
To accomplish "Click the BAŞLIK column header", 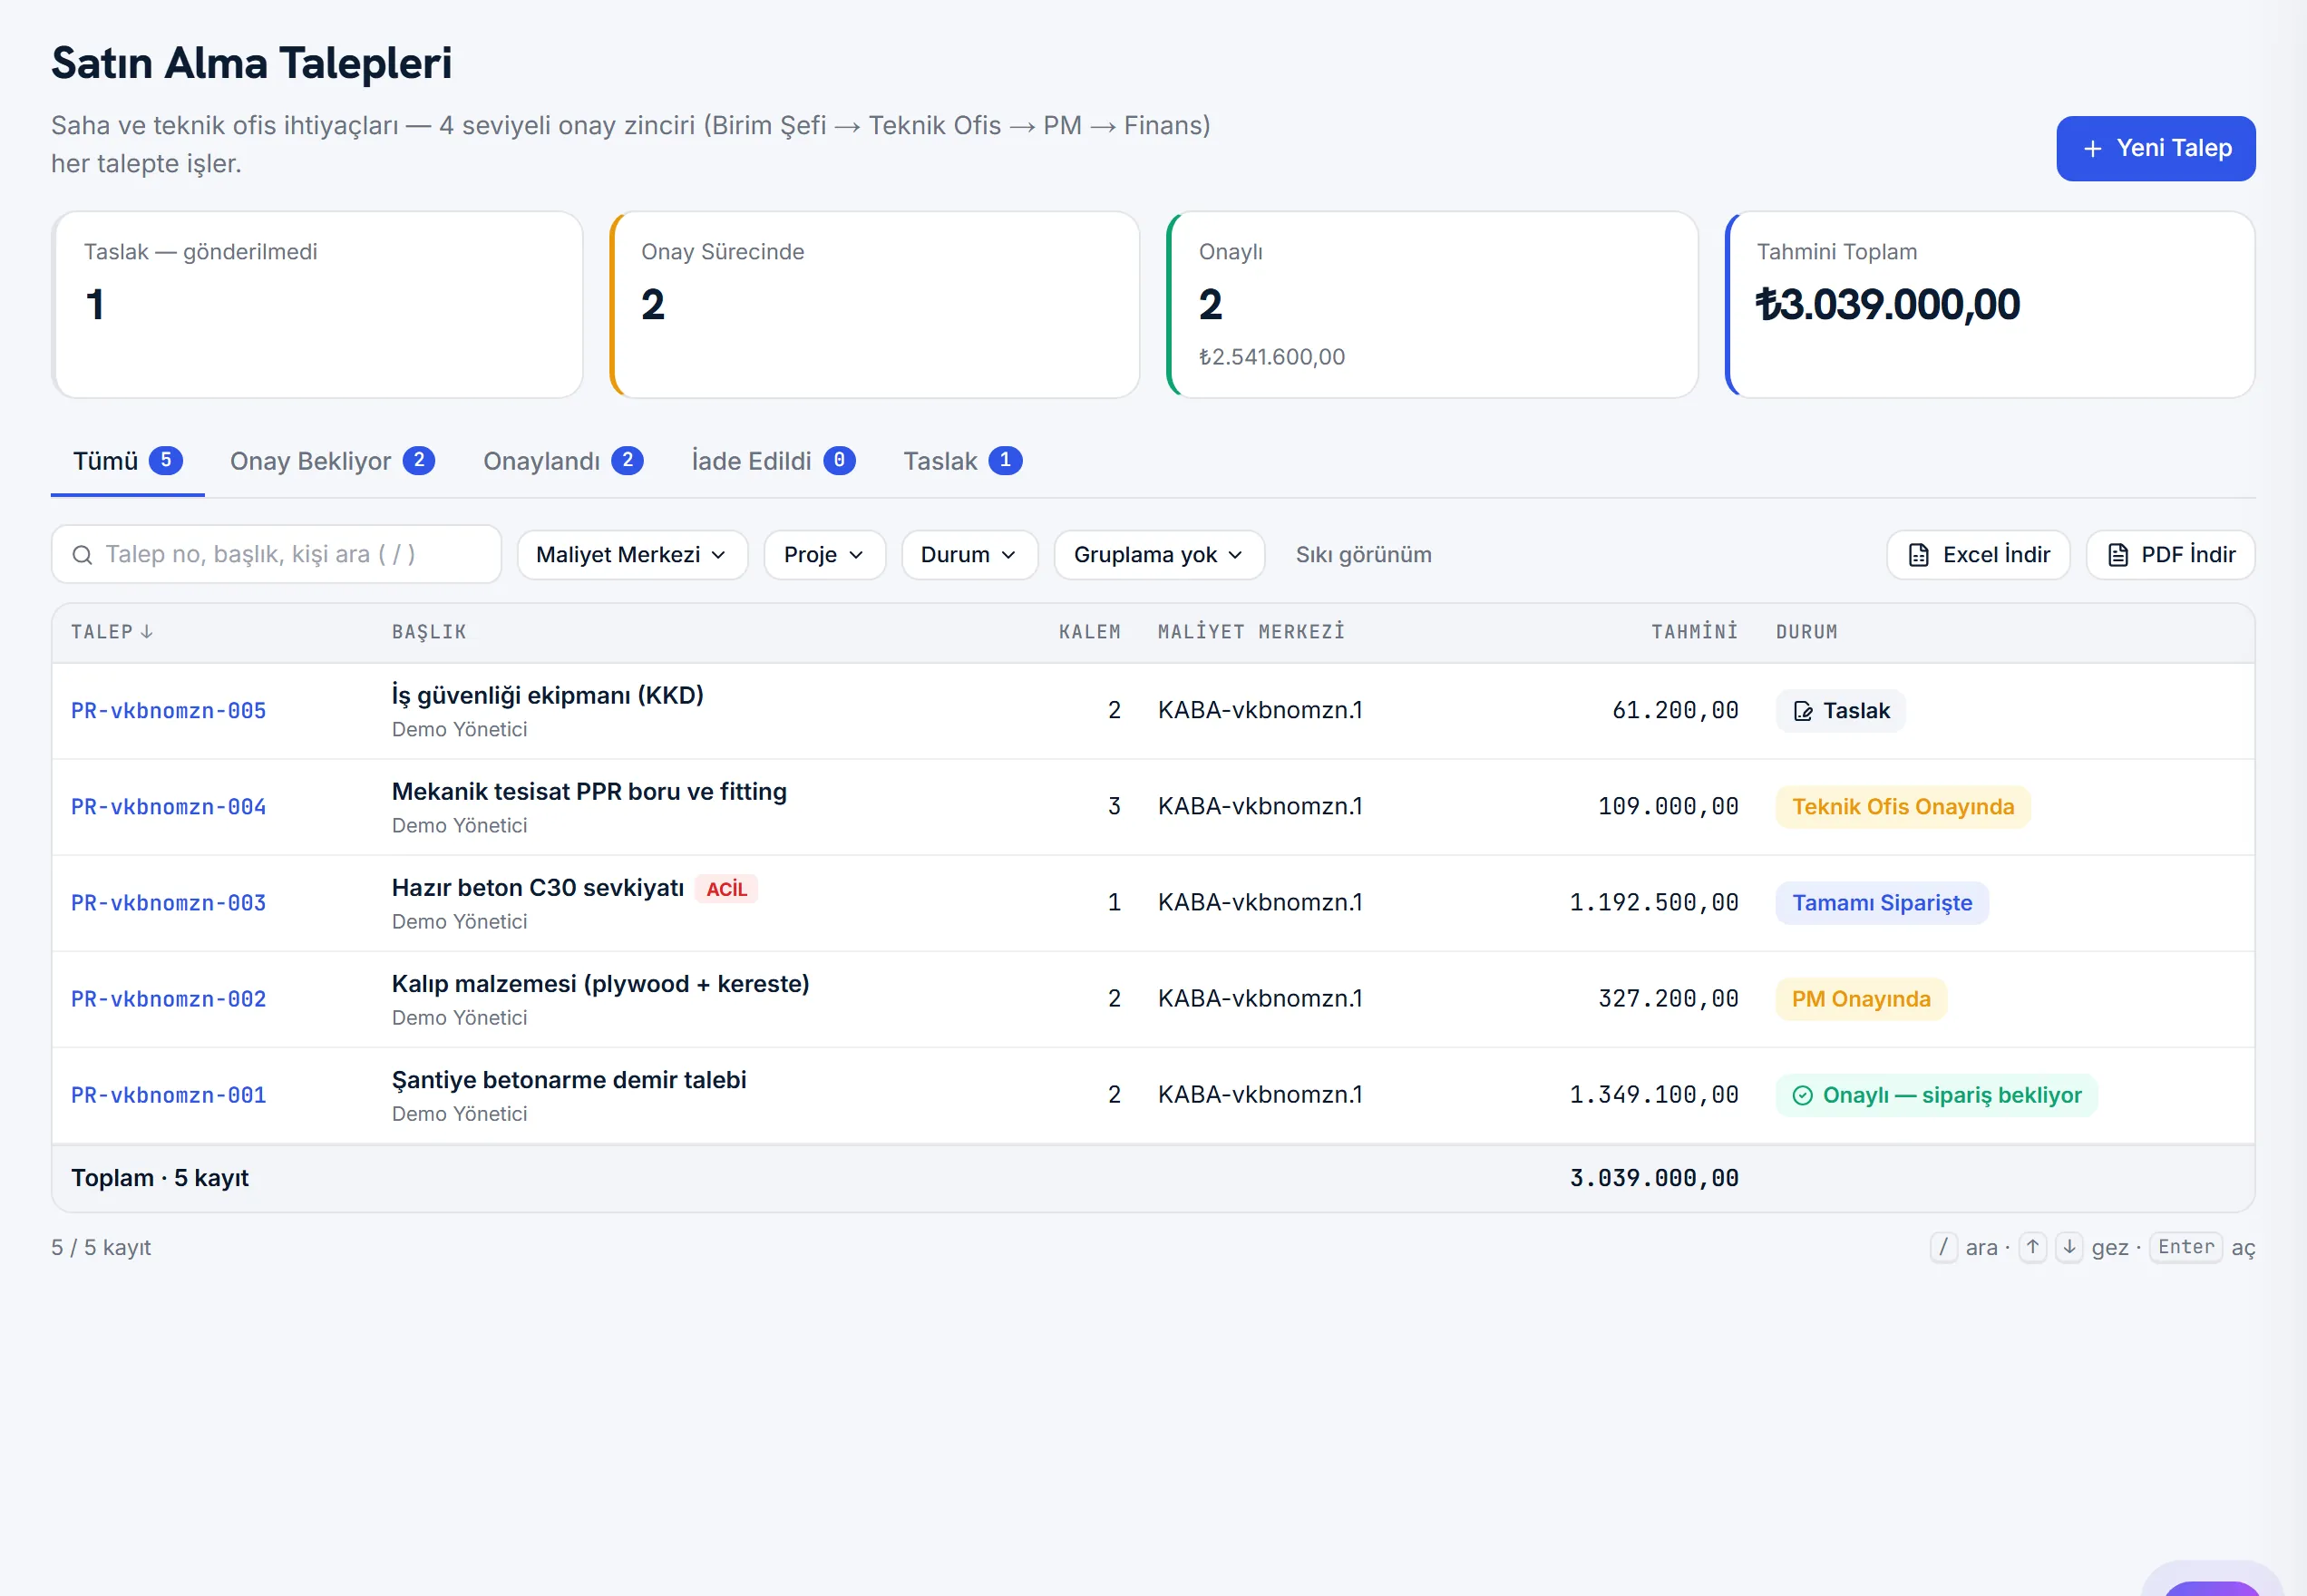I will (429, 632).
